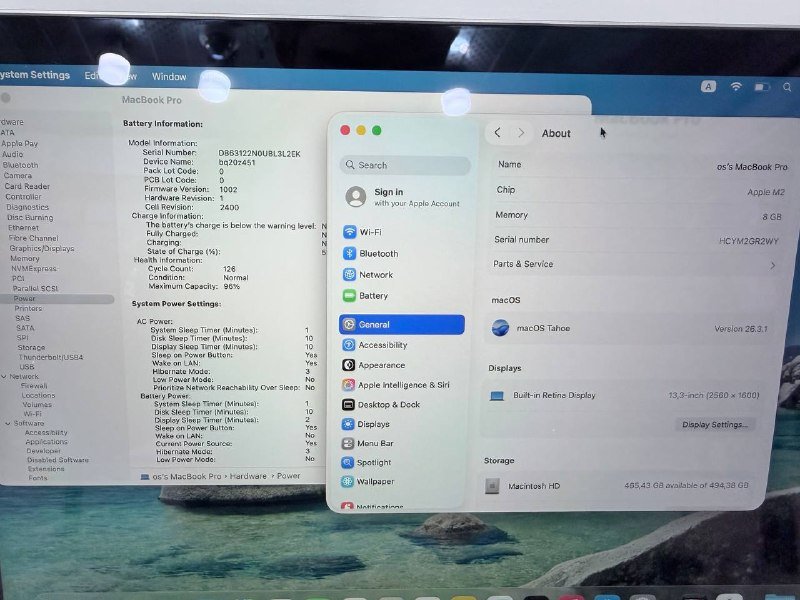Collapse Network section in System Information sidebar
This screenshot has width=800, height=600.
tap(4, 377)
